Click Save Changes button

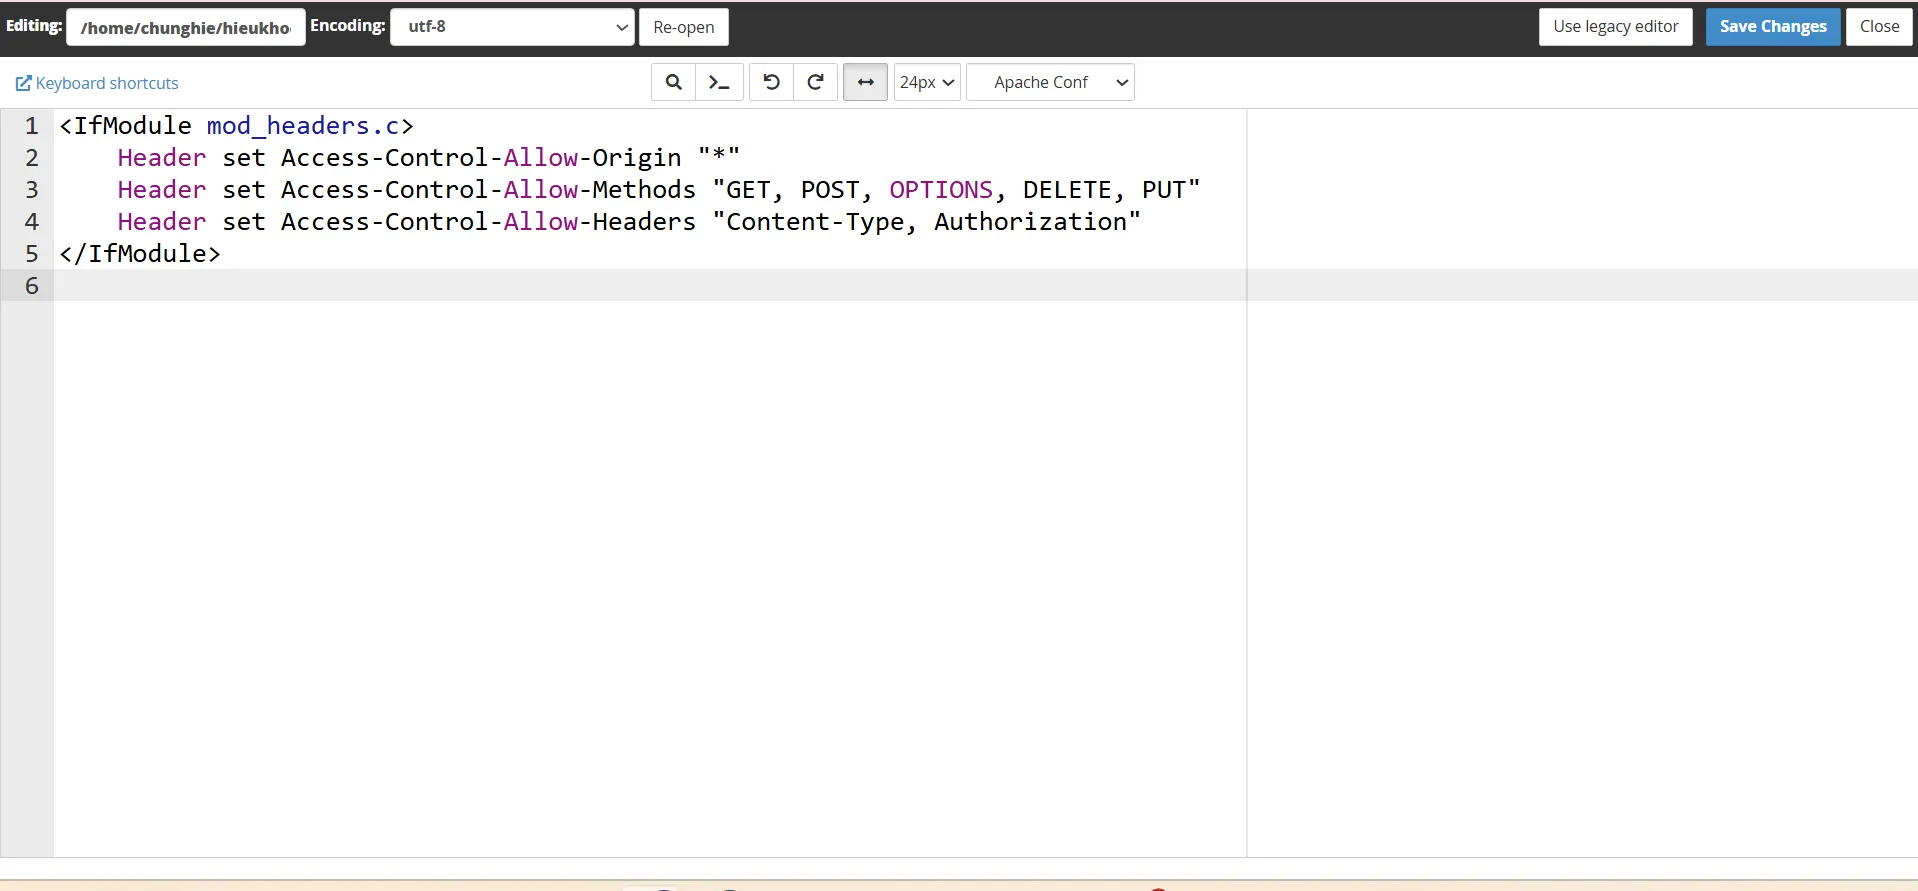click(x=1772, y=27)
